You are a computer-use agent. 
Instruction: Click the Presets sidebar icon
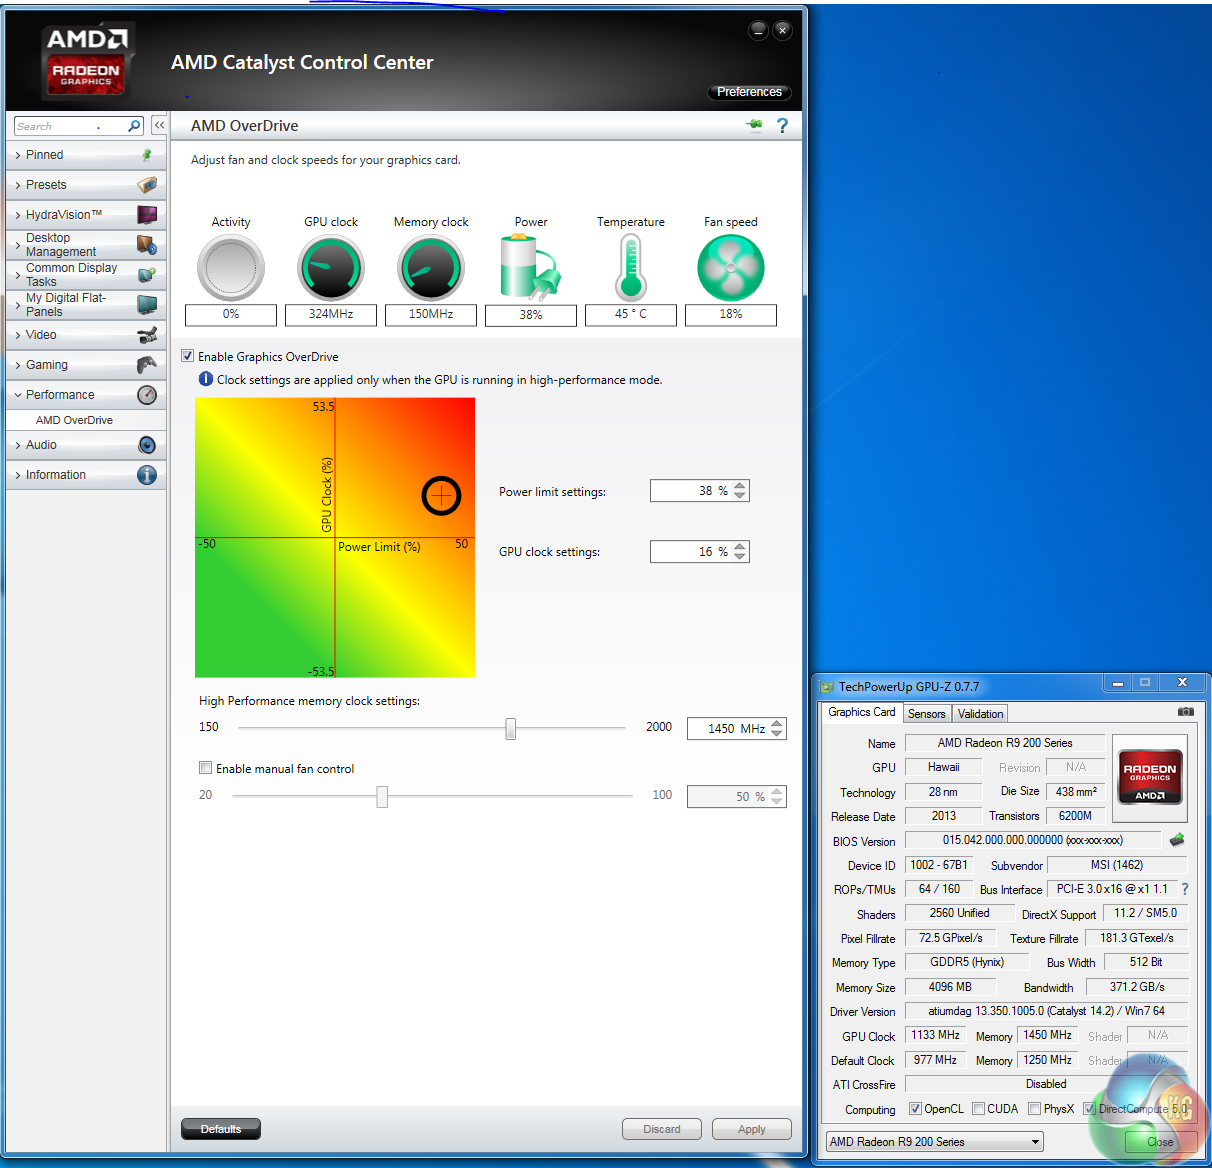147,185
